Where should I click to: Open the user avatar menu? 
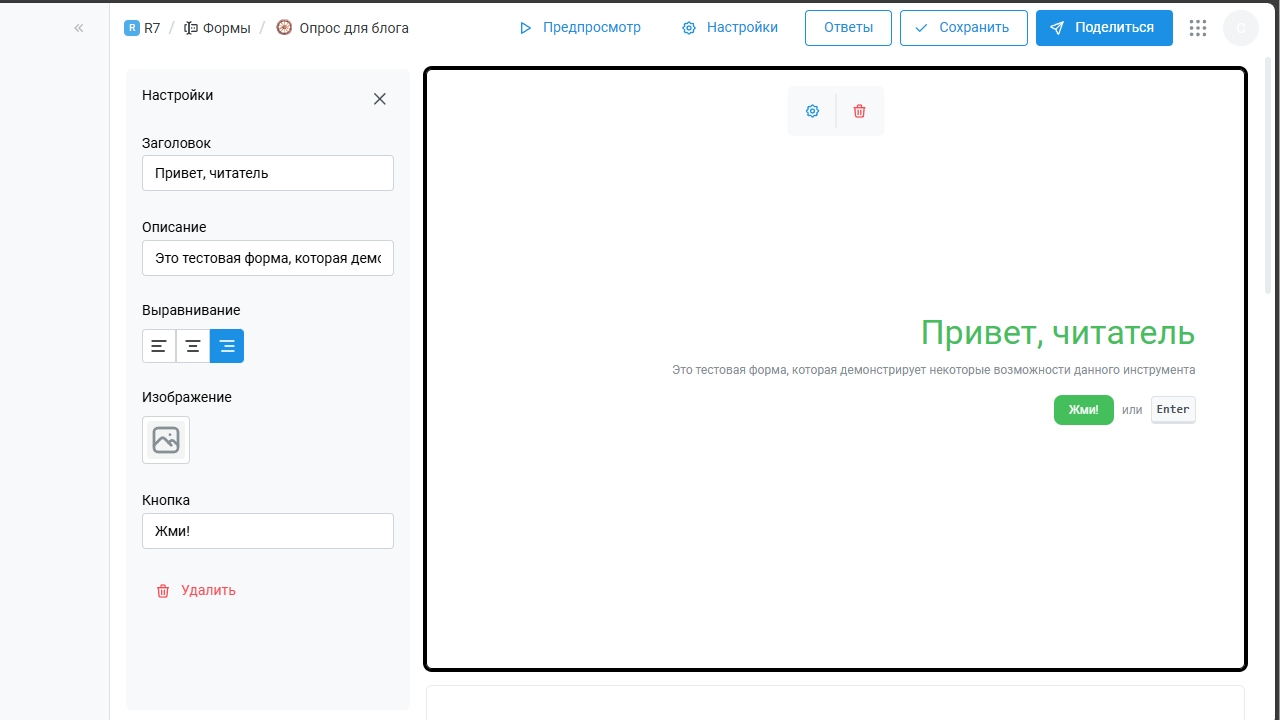click(x=1241, y=28)
